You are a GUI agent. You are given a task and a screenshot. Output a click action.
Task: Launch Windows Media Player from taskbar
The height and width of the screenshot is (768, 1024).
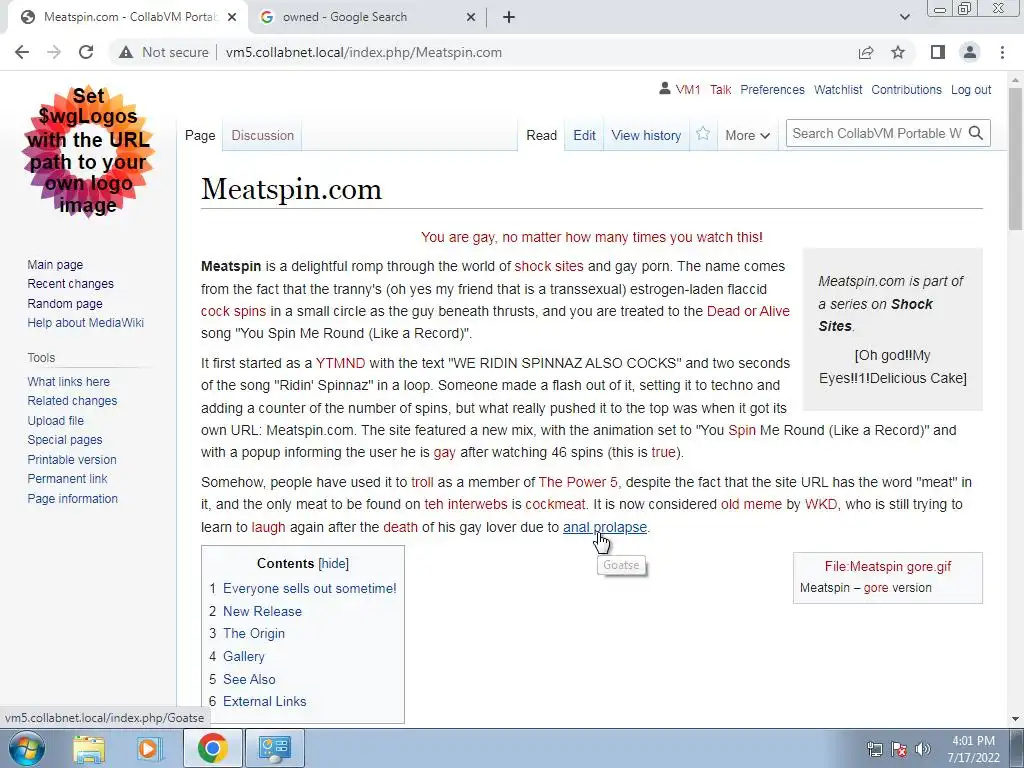(149, 748)
